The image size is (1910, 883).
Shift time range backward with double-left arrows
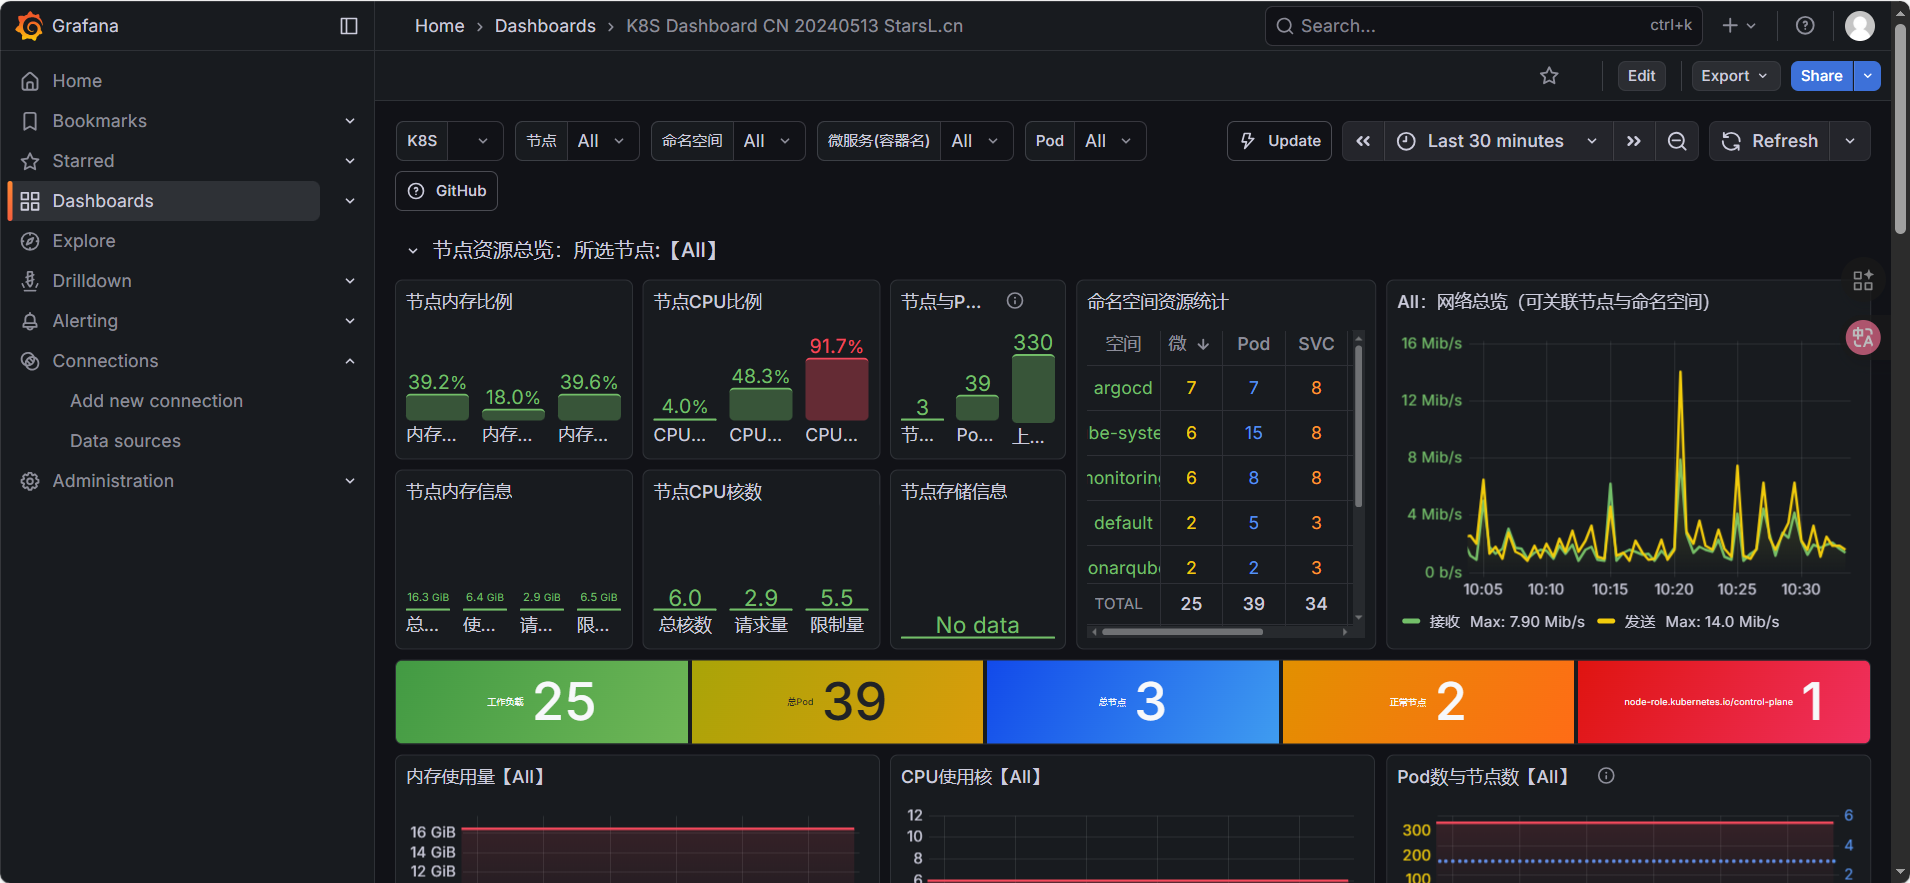(1363, 141)
